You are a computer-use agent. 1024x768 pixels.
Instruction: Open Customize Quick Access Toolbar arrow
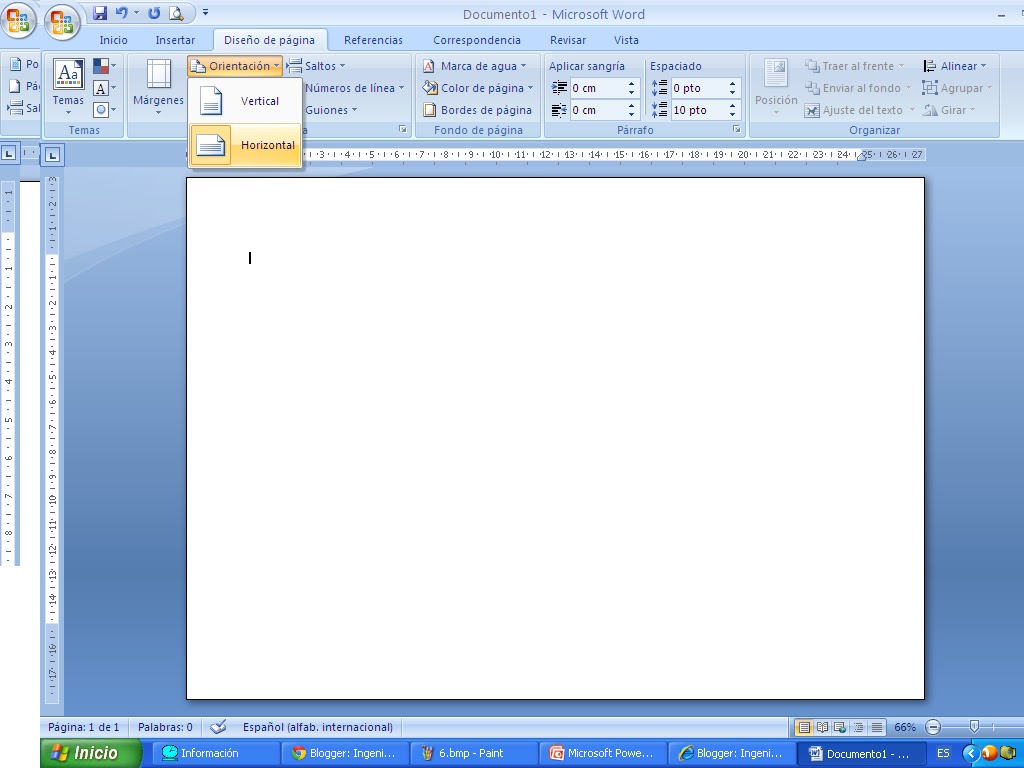[x=205, y=12]
